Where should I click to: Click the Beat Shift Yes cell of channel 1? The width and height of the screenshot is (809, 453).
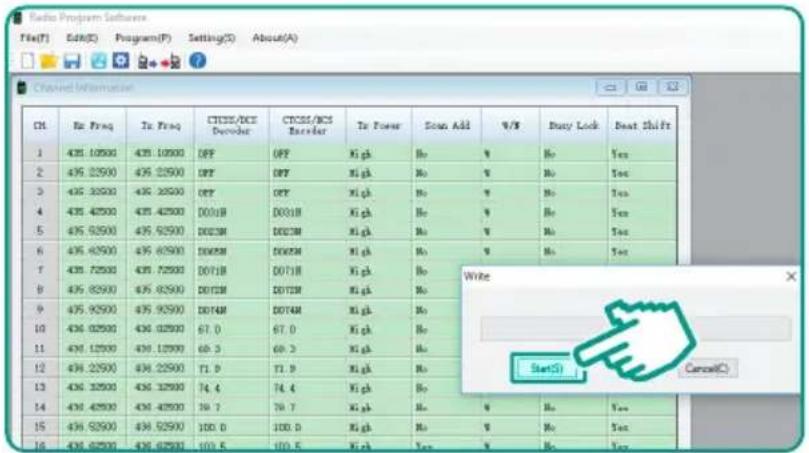642,153
